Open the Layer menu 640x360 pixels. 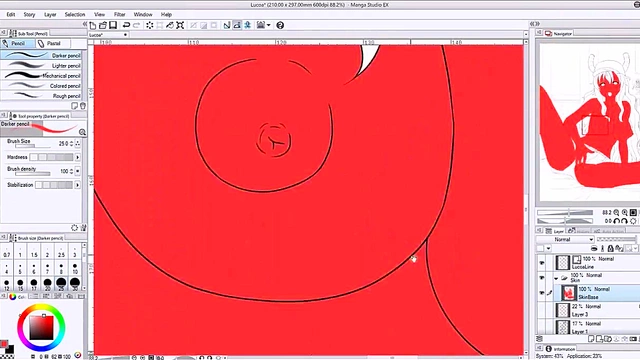tap(50, 14)
